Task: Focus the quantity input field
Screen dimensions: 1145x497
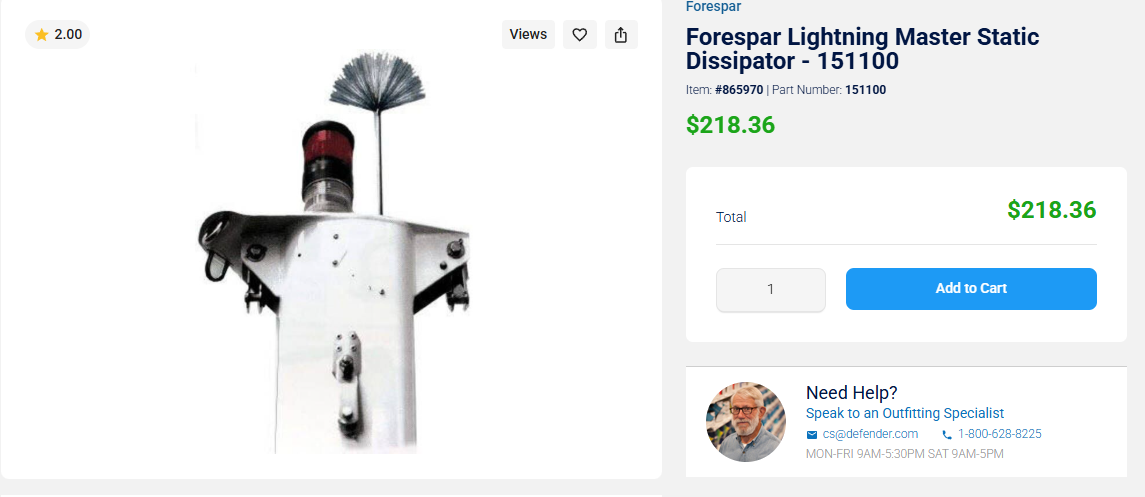Action: (770, 289)
